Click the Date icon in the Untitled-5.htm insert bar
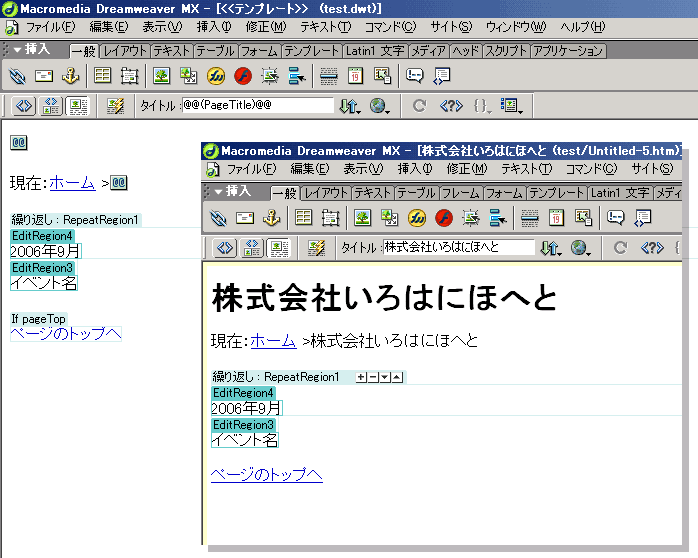 (x=556, y=217)
